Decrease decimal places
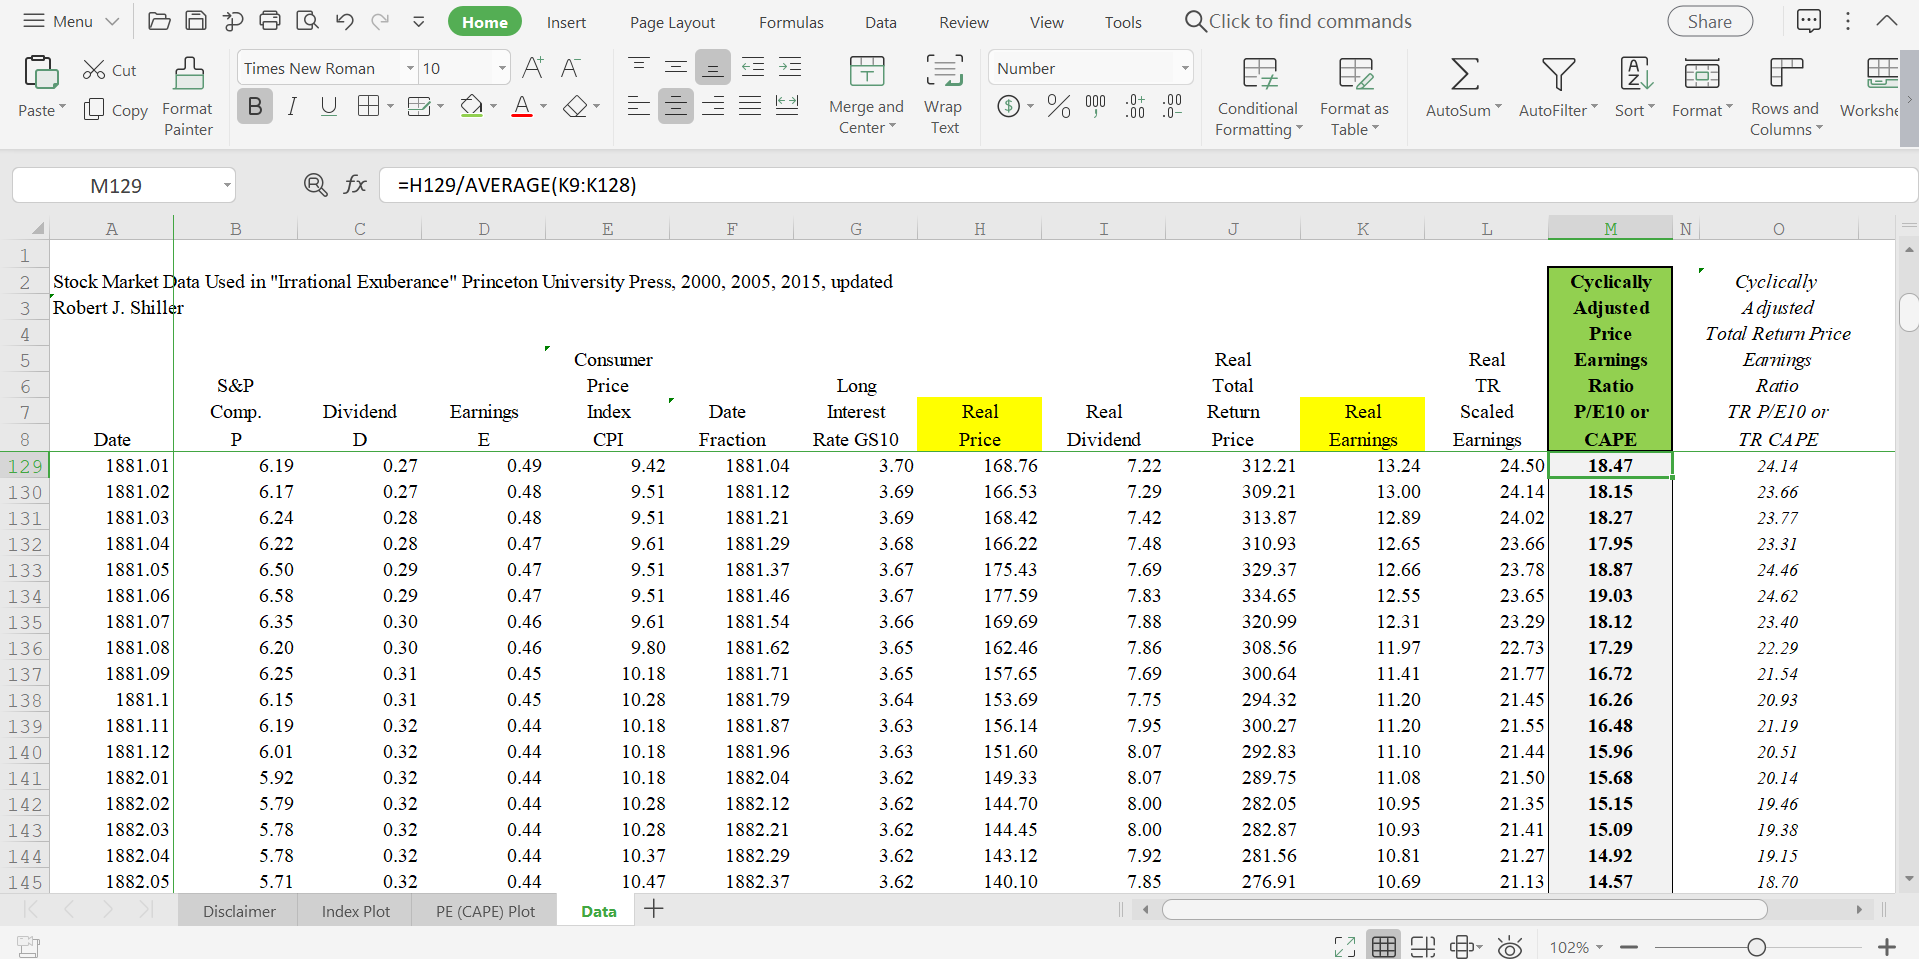The width and height of the screenshot is (1919, 959). pos(1172,106)
